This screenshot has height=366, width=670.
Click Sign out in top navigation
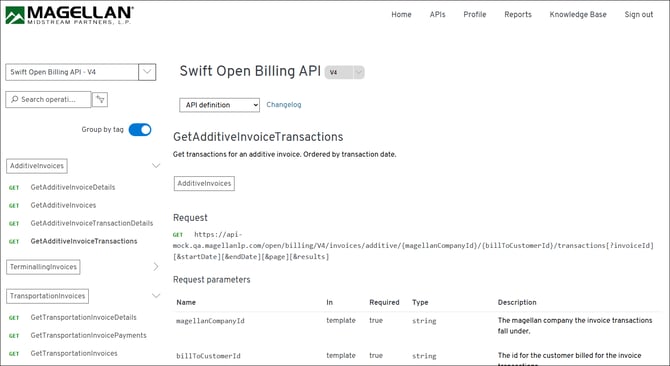coord(639,14)
